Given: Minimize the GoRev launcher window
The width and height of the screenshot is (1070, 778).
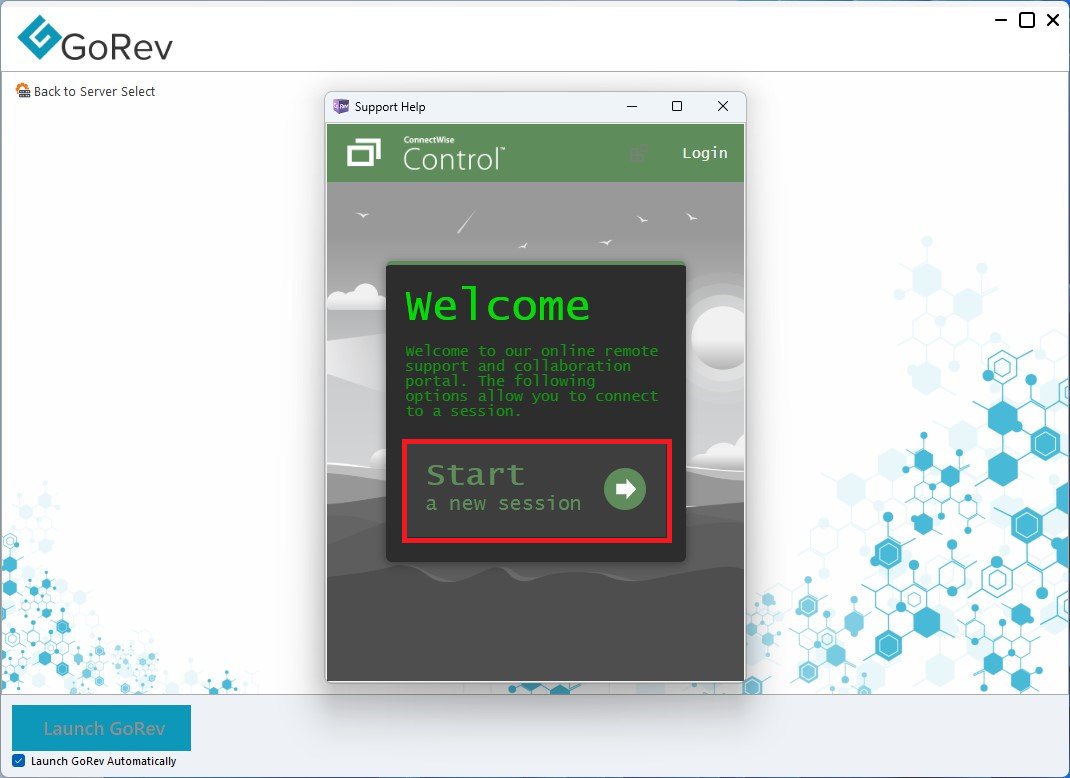Looking at the screenshot, I should coord(1001,20).
